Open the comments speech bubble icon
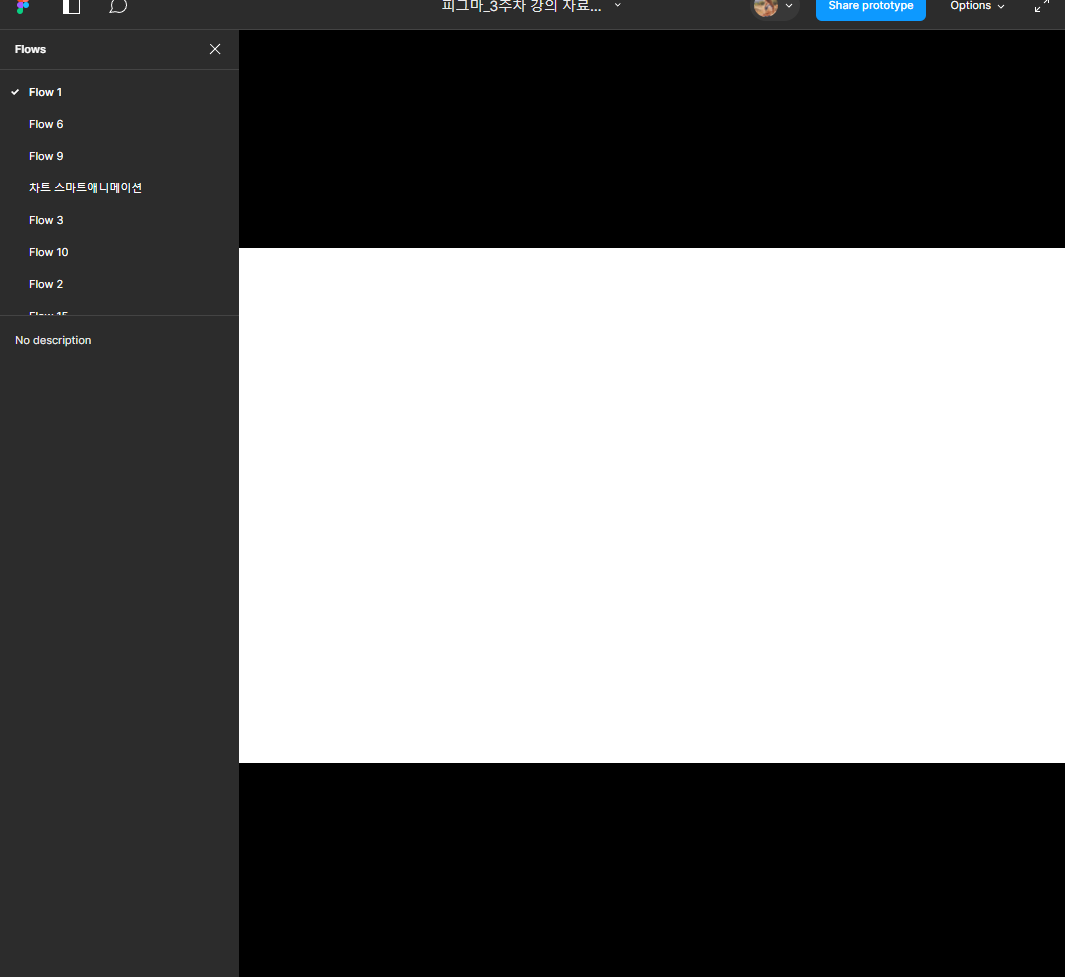 [118, 6]
